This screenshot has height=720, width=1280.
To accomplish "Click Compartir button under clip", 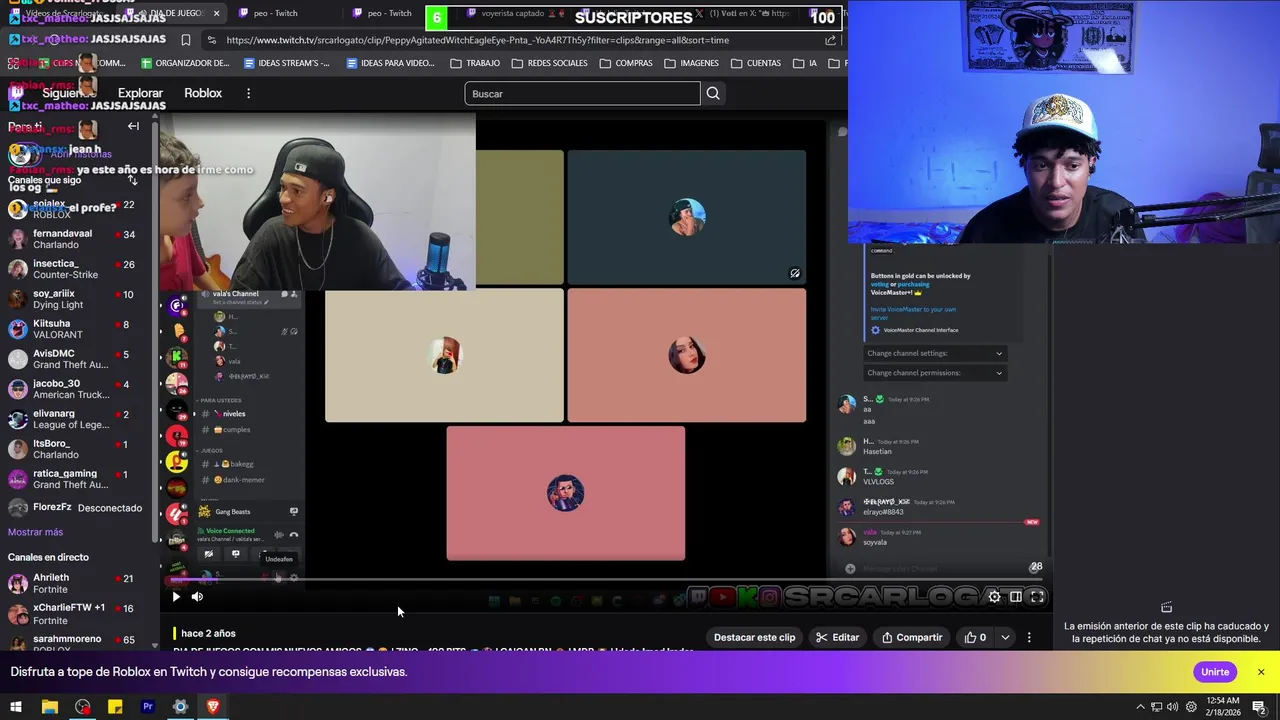I will pyautogui.click(x=912, y=637).
